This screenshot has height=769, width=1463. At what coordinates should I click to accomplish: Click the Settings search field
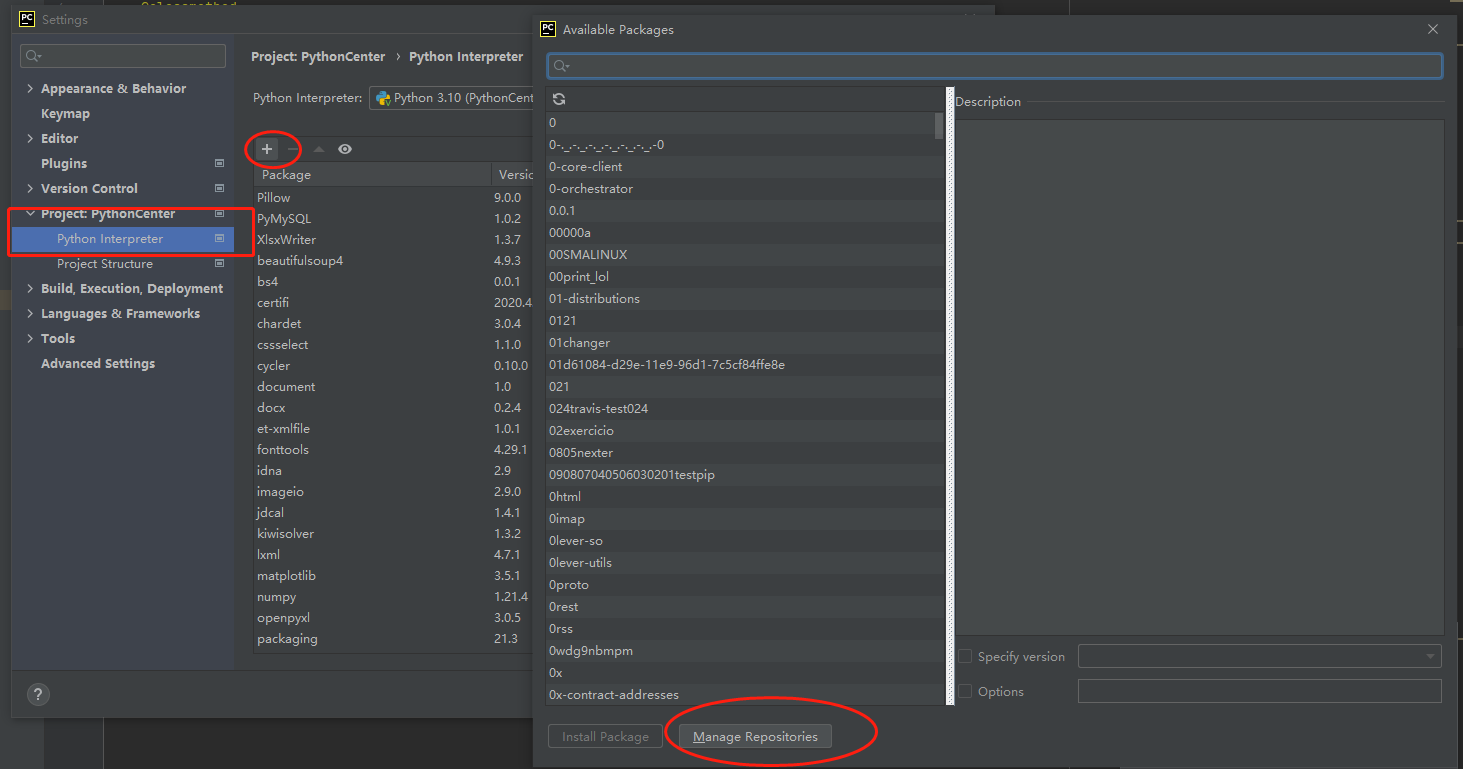(x=123, y=56)
